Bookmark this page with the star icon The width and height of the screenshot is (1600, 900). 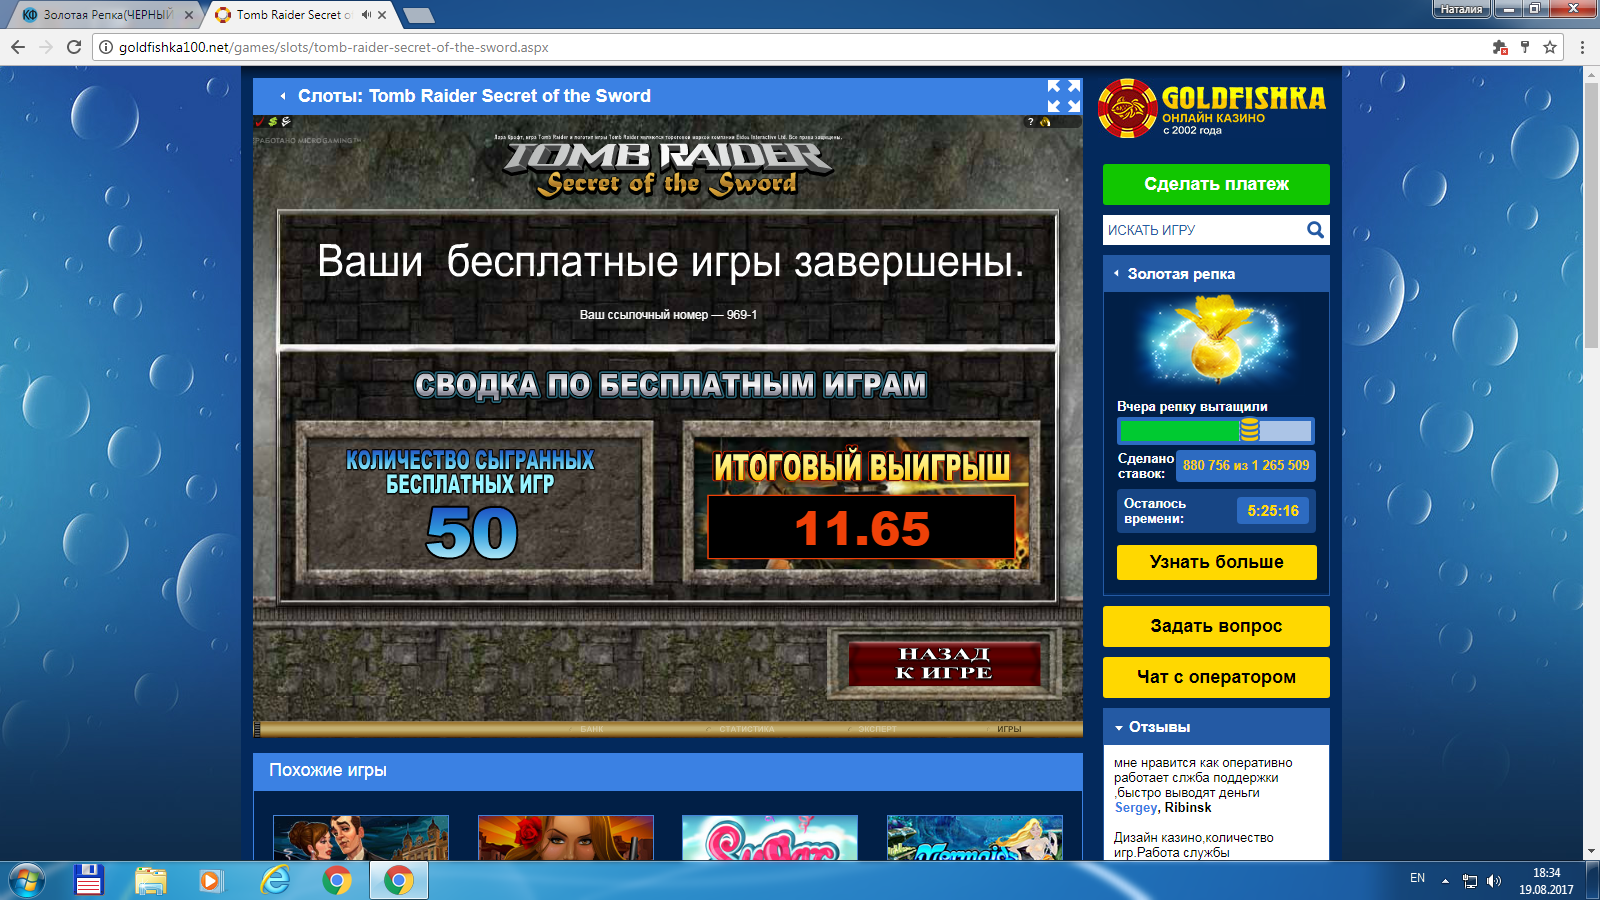tap(1550, 47)
